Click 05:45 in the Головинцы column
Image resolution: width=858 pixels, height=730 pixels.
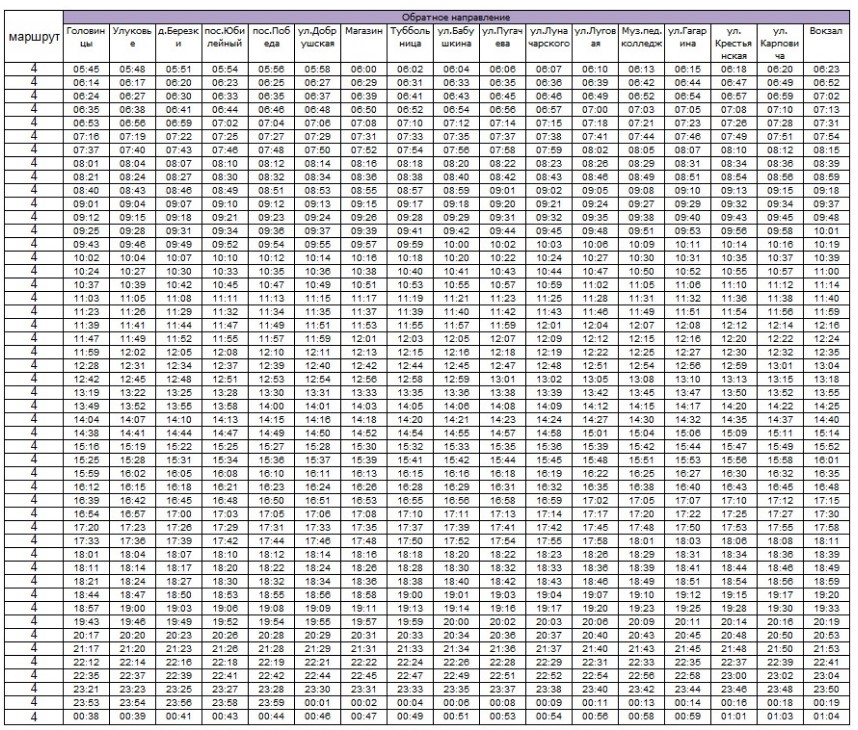pos(86,69)
